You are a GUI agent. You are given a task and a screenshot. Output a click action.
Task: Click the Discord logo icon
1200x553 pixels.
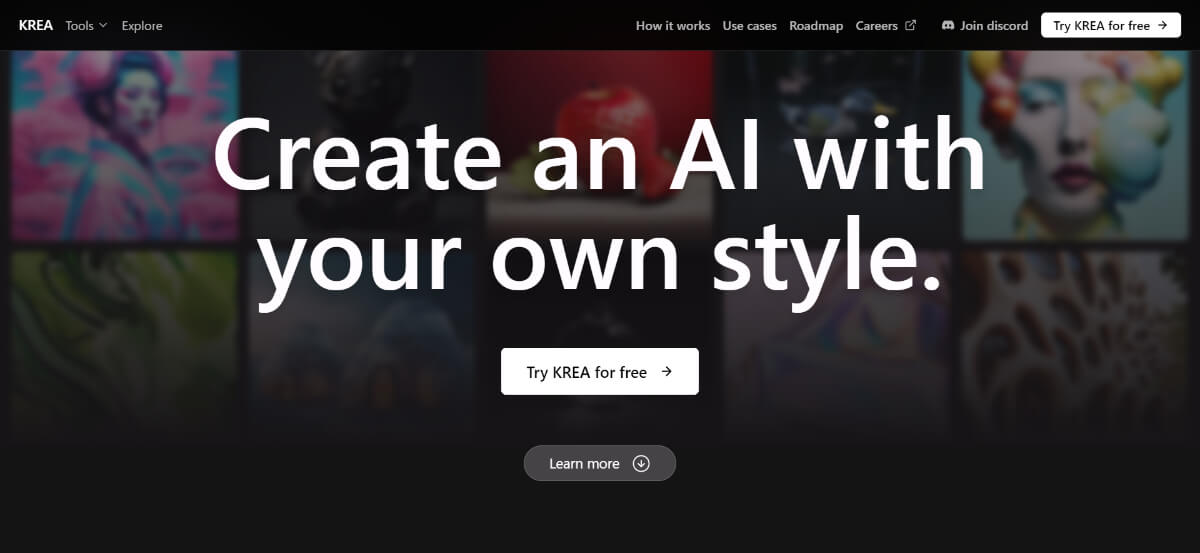[x=948, y=26]
